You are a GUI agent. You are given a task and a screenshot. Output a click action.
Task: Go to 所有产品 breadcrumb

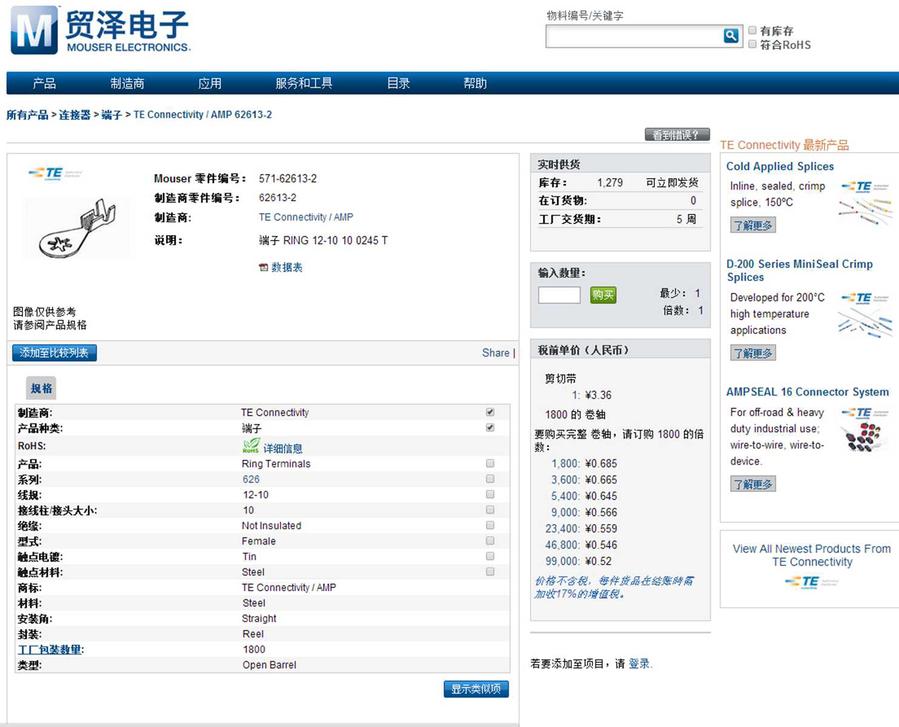coord(27,115)
